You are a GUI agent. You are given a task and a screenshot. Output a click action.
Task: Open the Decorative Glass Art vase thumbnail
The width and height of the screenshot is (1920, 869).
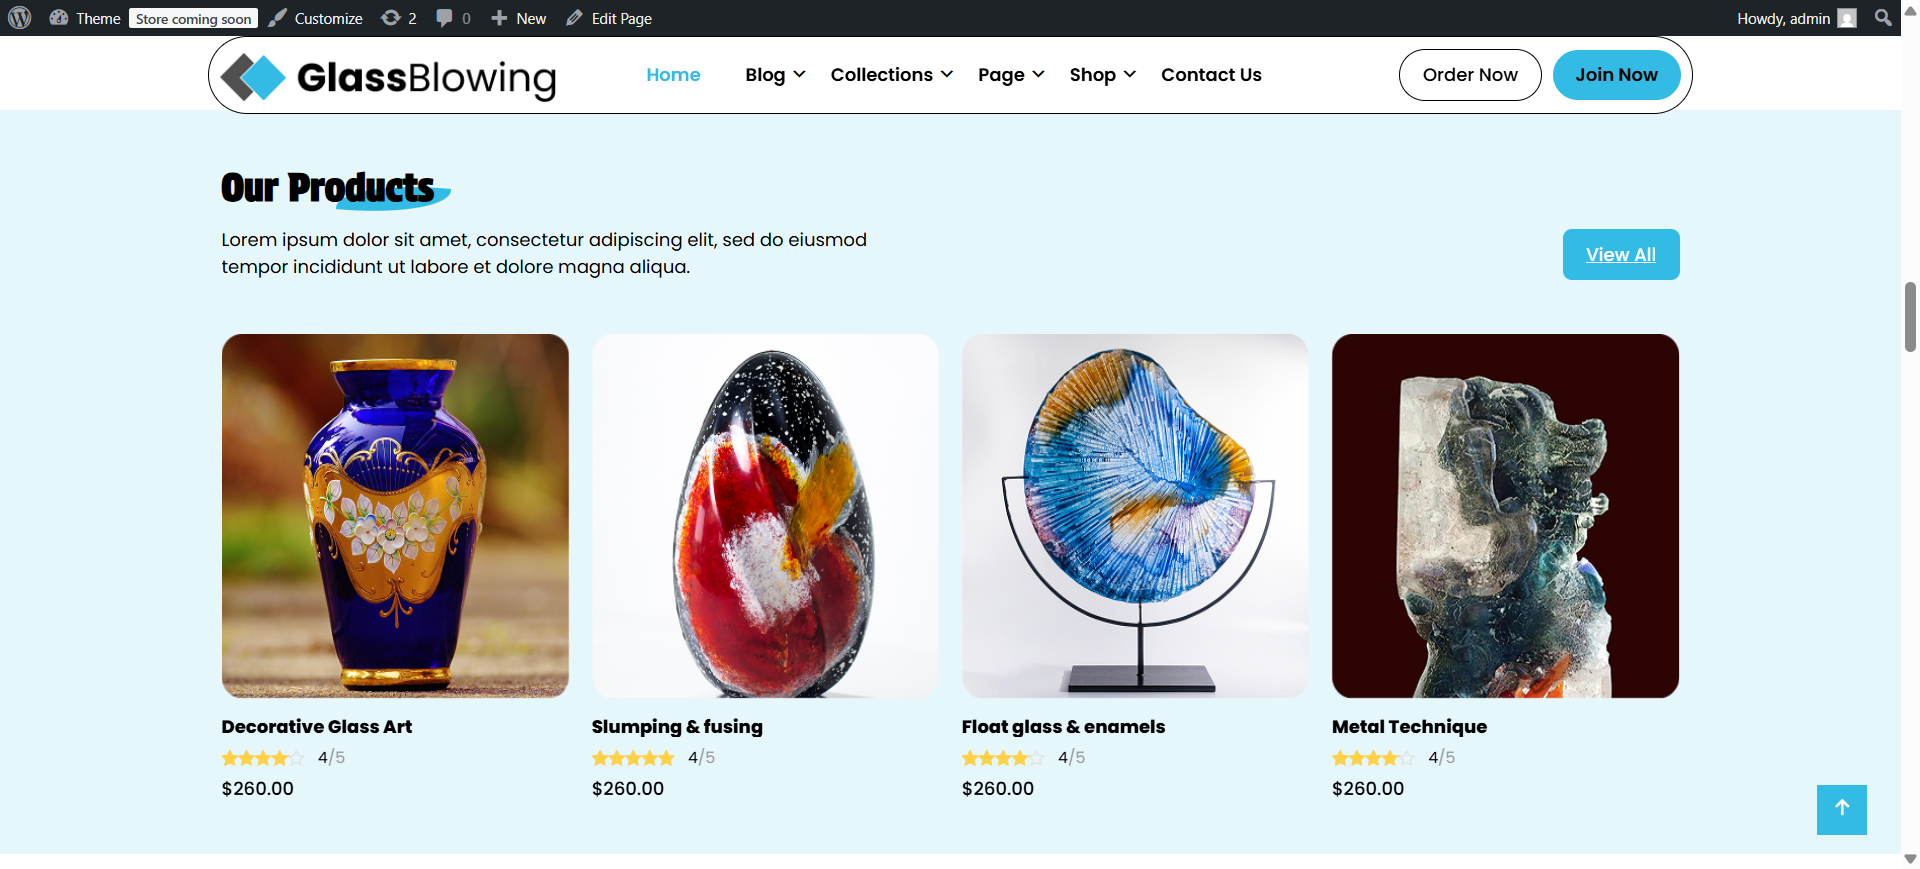tap(395, 516)
